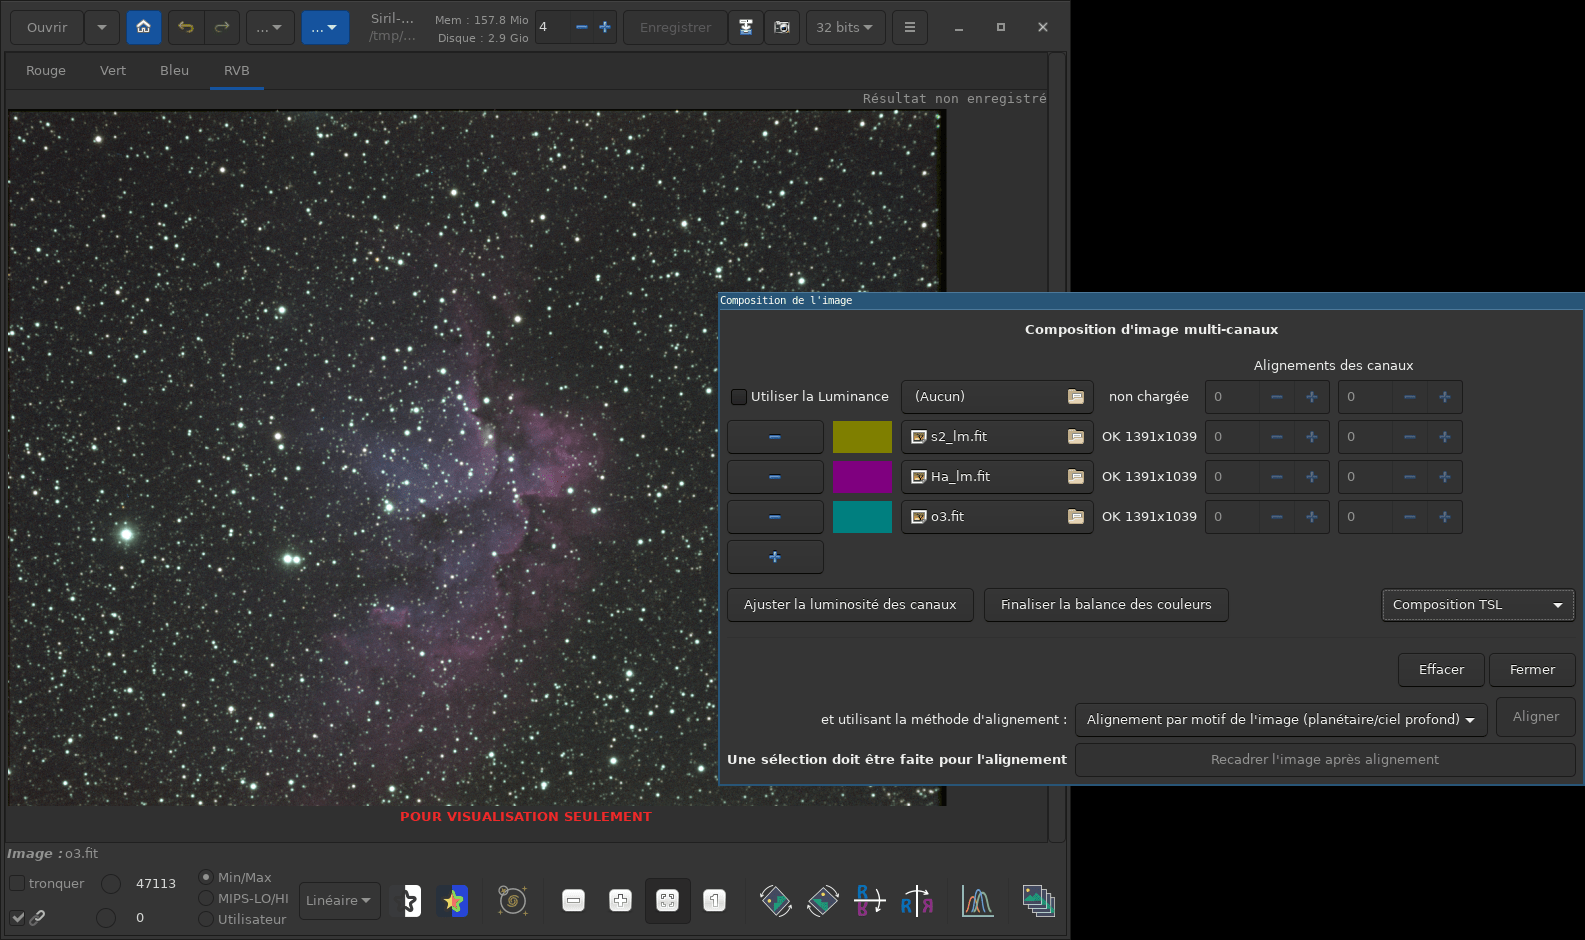Increase the thread count stepper plus
Image resolution: width=1585 pixels, height=940 pixels.
coord(605,27)
